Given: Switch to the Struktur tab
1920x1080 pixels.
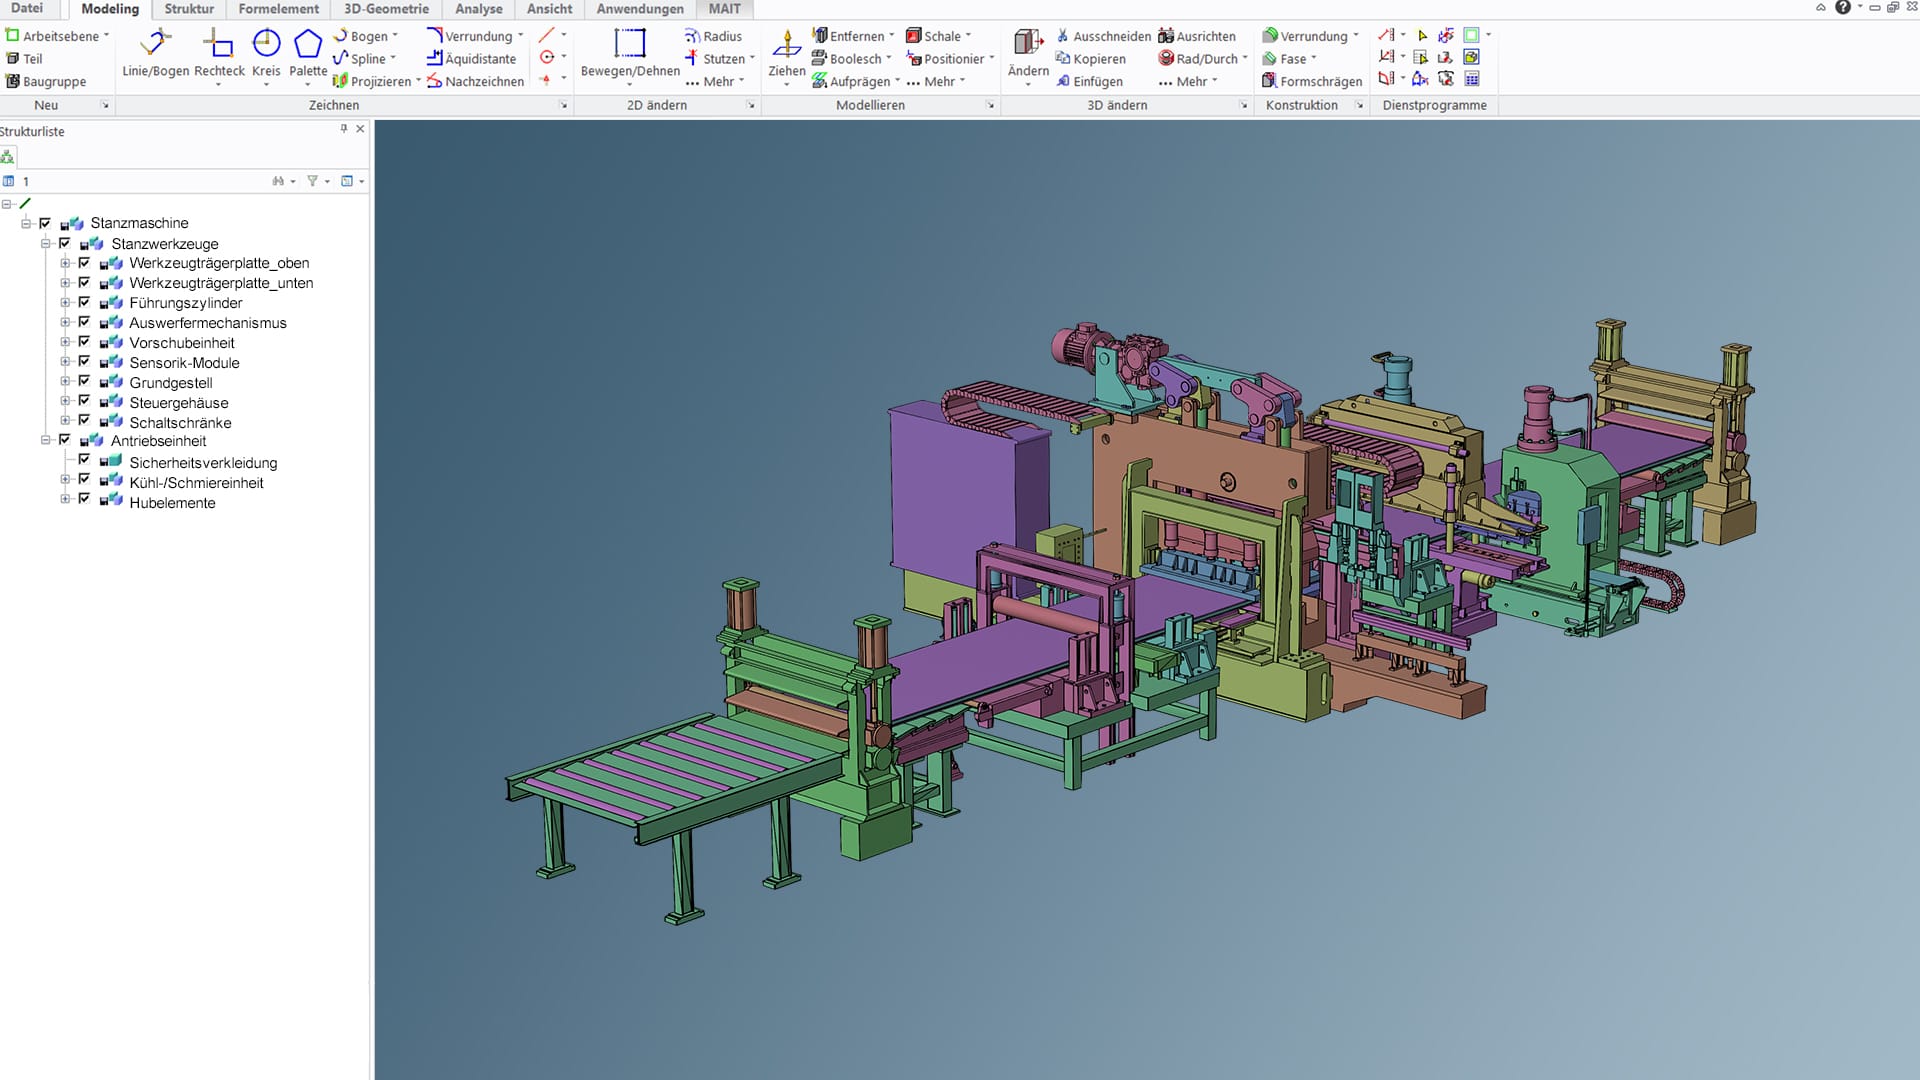Looking at the screenshot, I should [189, 9].
